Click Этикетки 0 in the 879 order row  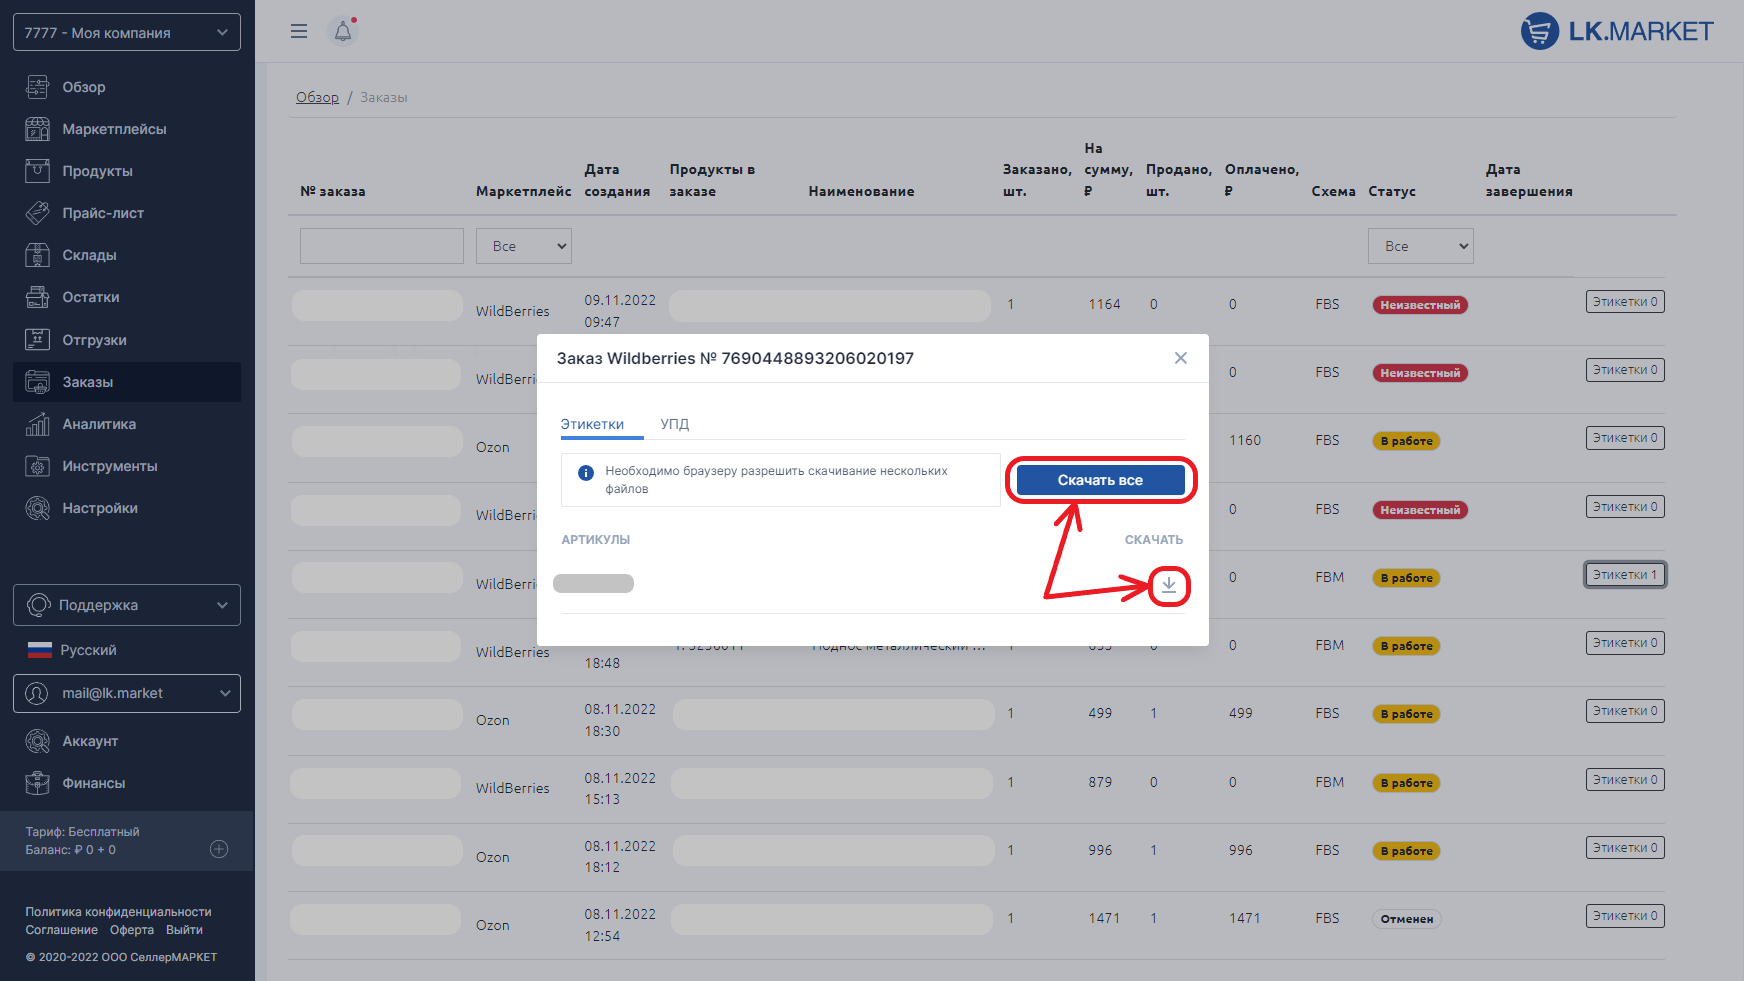coord(1625,780)
